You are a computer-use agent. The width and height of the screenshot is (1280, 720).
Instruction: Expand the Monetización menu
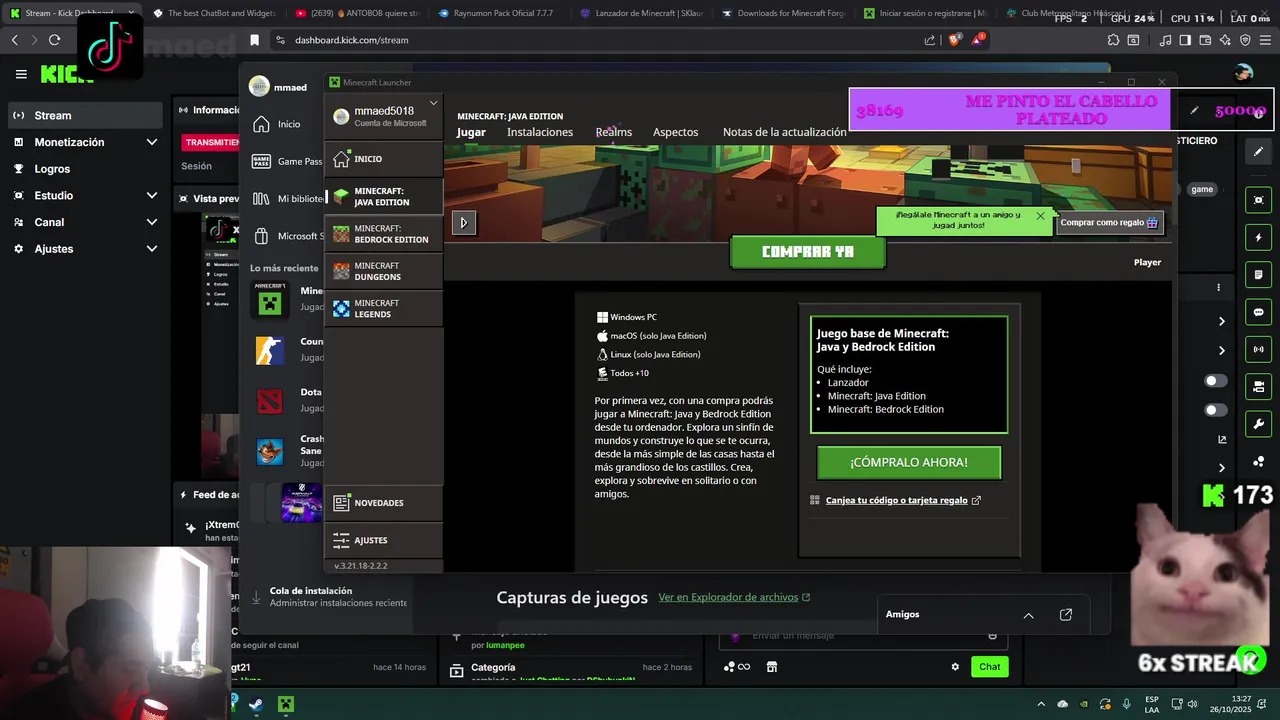pos(84,142)
